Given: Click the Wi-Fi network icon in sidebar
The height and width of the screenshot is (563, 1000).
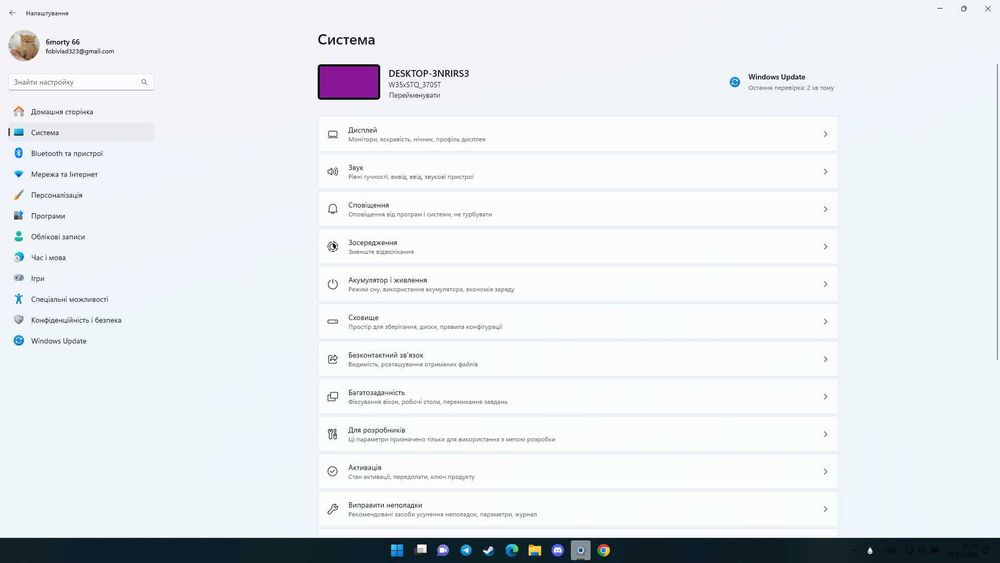Looking at the screenshot, I should (x=18, y=174).
